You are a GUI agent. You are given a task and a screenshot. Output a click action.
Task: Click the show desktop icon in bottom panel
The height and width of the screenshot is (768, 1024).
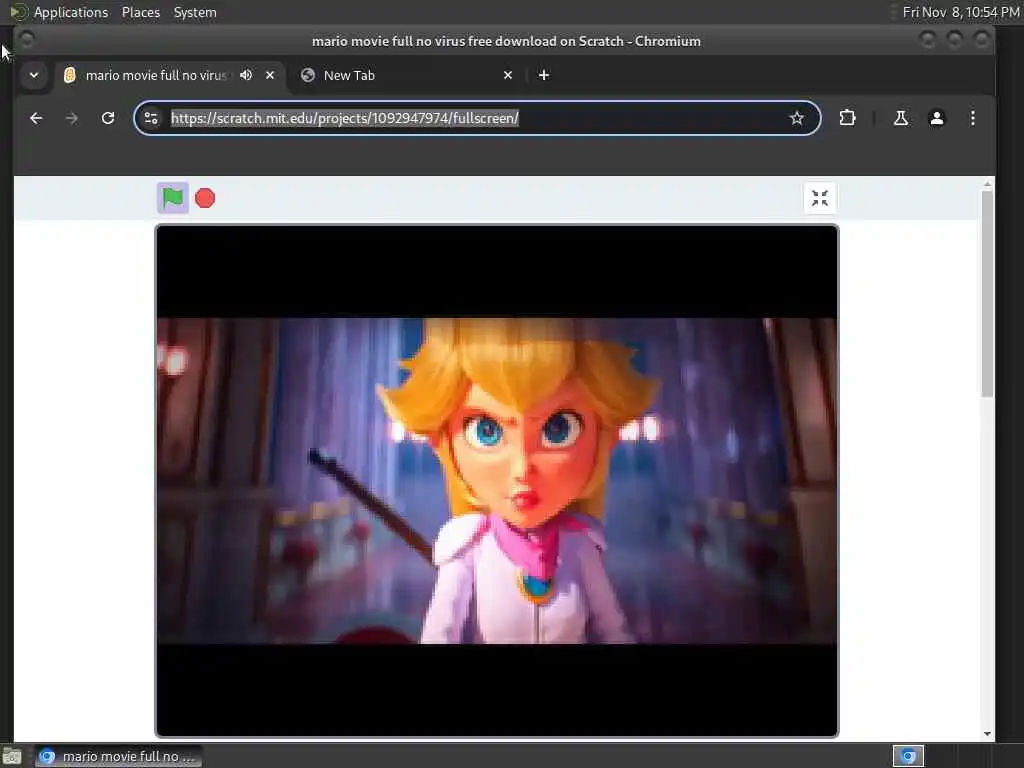[x=12, y=757]
